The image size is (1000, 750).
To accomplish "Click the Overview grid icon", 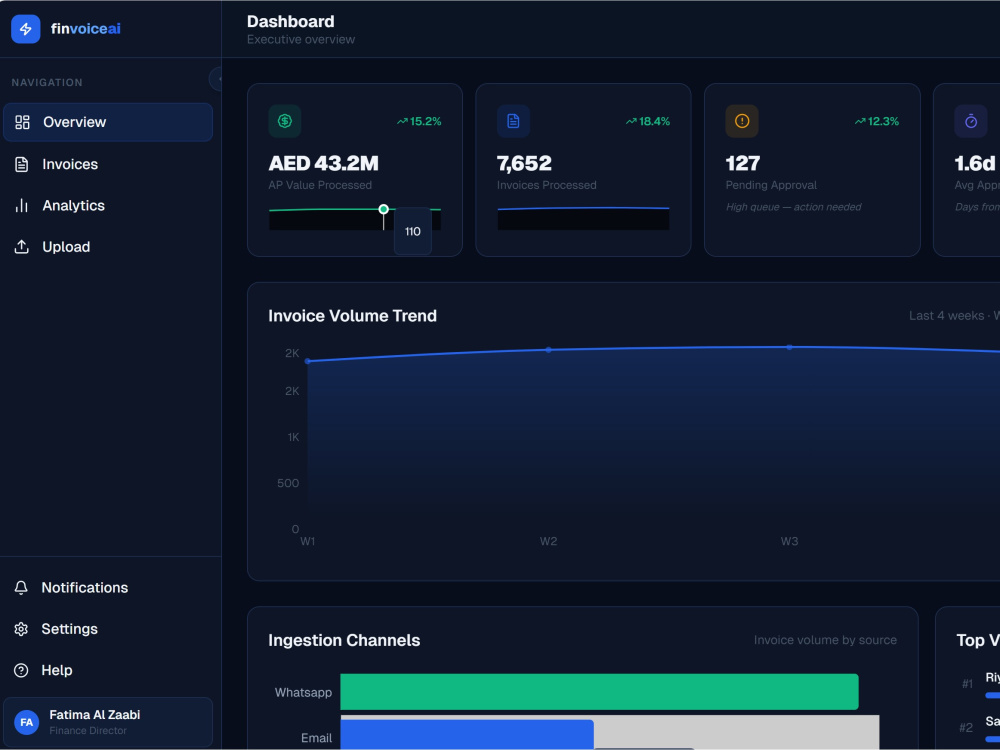I will click(22, 122).
